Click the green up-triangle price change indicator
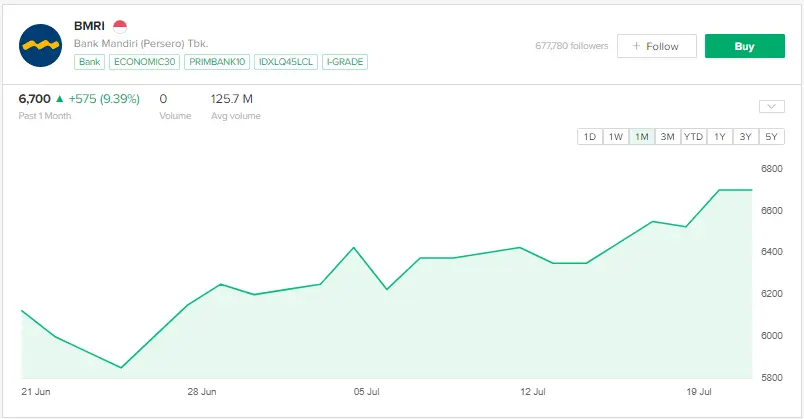Viewport: 804px width, 419px height. coord(60,99)
